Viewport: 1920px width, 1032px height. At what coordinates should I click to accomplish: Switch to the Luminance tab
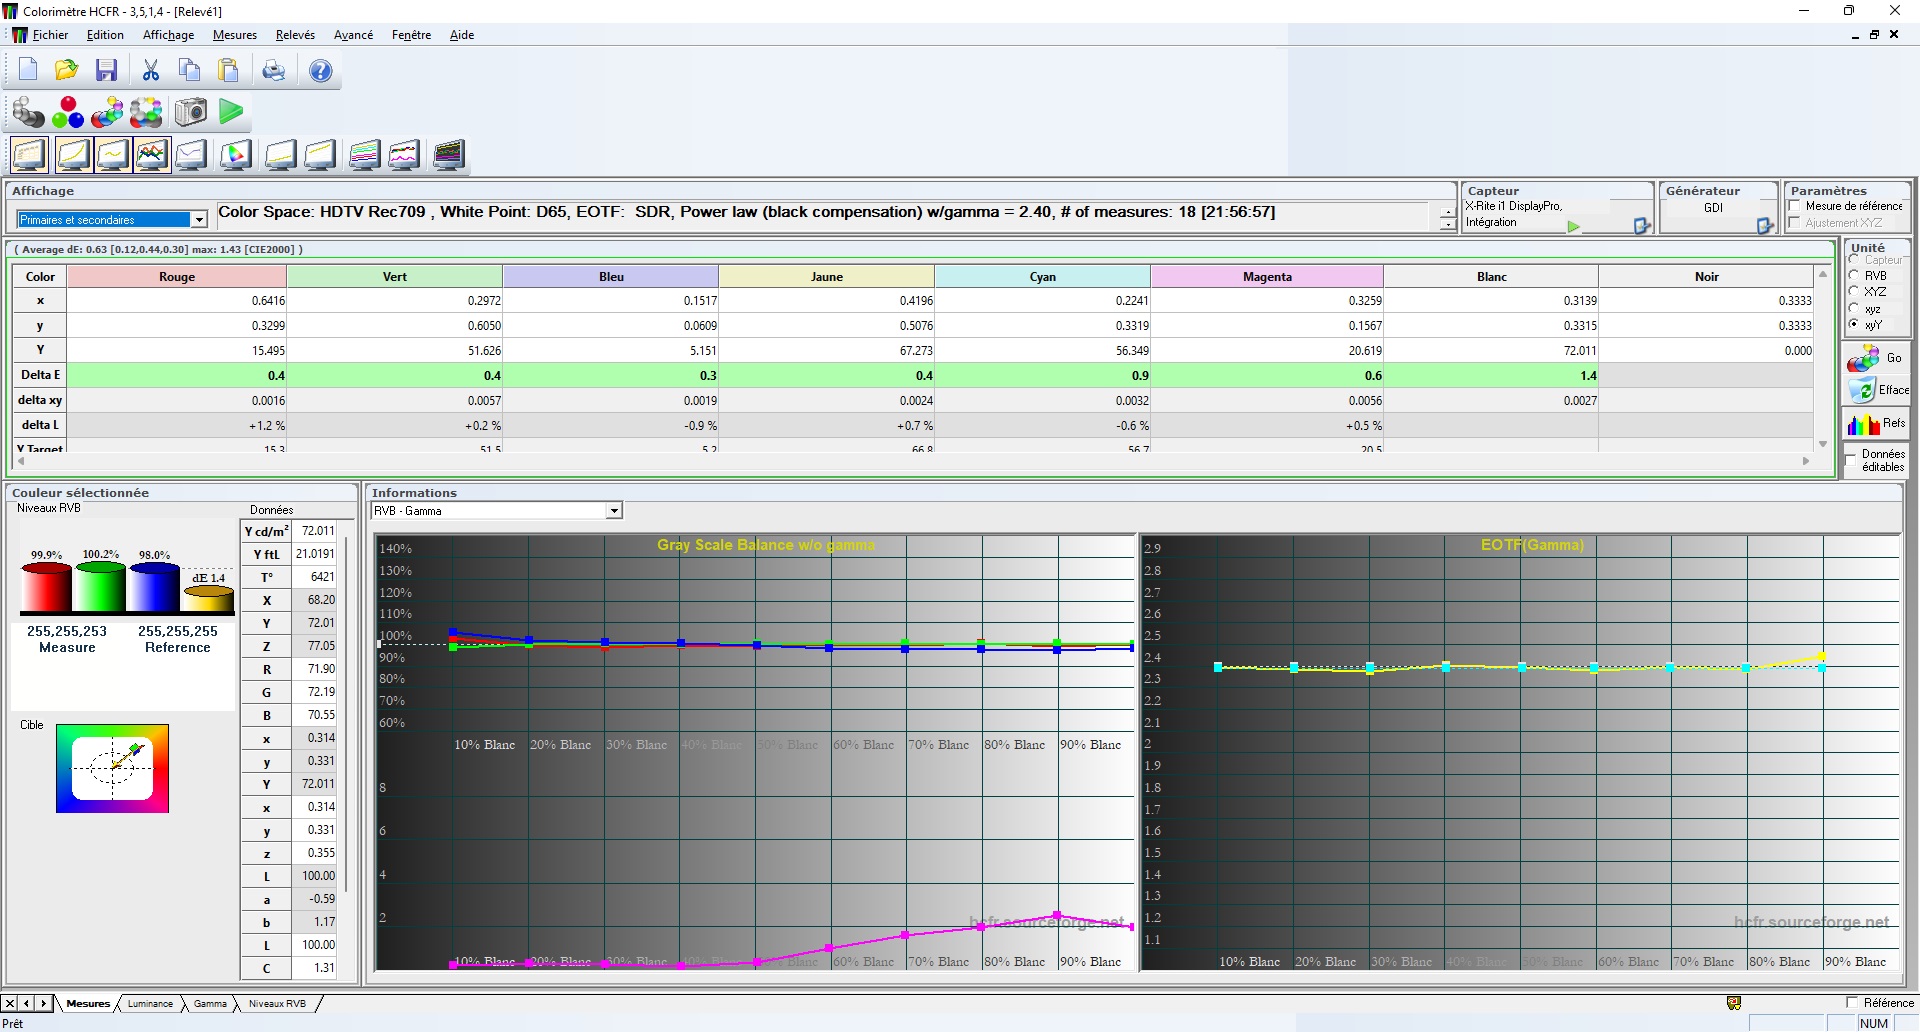[x=150, y=1004]
